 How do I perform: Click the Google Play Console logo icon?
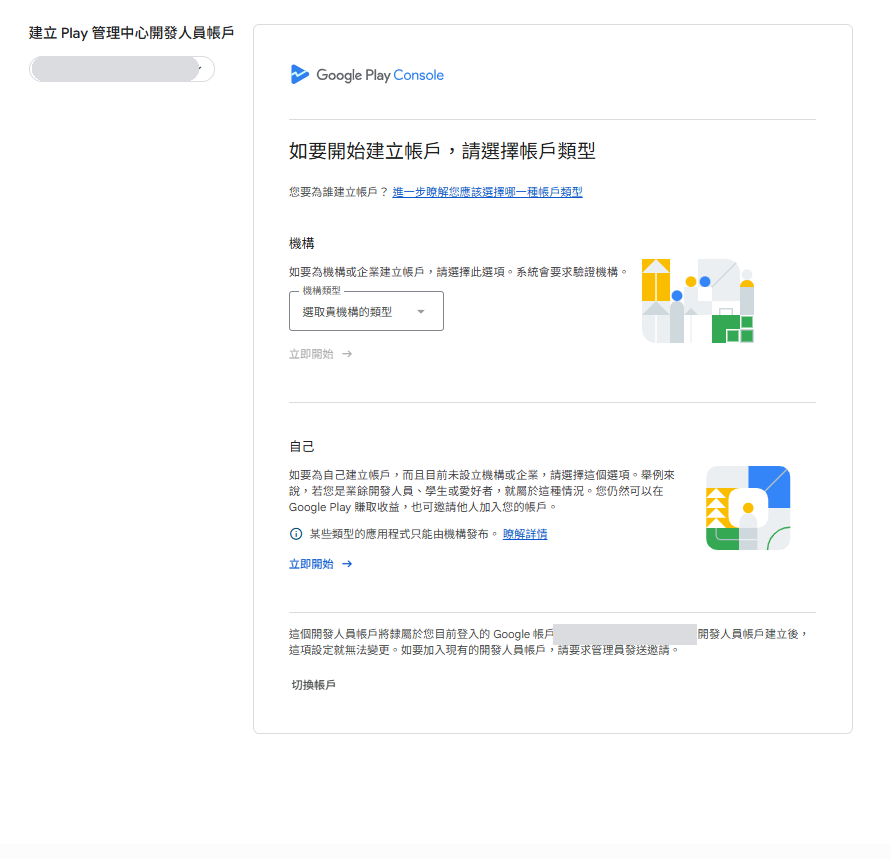pyautogui.click(x=299, y=74)
